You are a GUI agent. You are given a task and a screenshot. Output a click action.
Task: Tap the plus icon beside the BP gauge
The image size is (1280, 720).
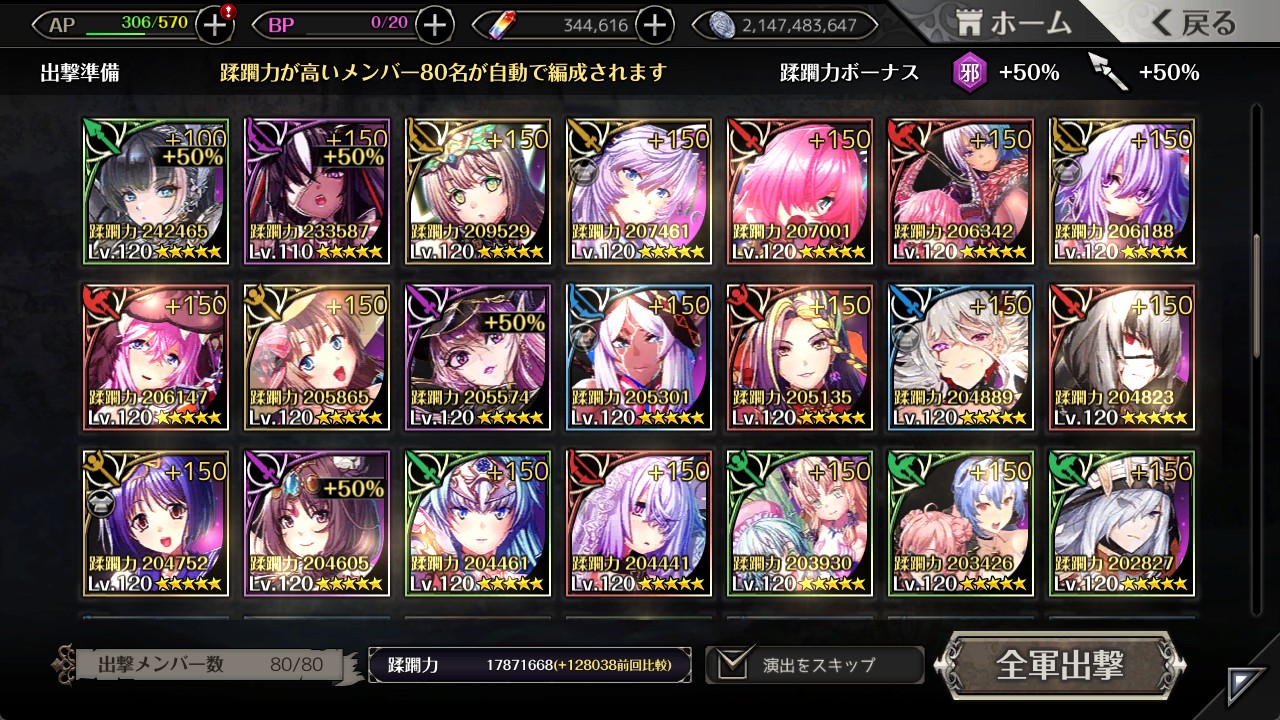pyautogui.click(x=434, y=25)
